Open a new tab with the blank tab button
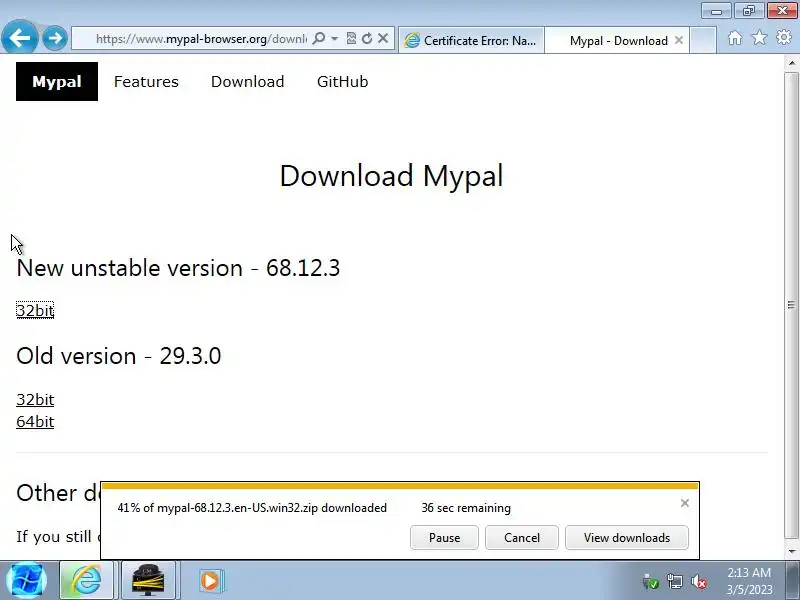This screenshot has height=600, width=800. pyautogui.click(x=703, y=40)
